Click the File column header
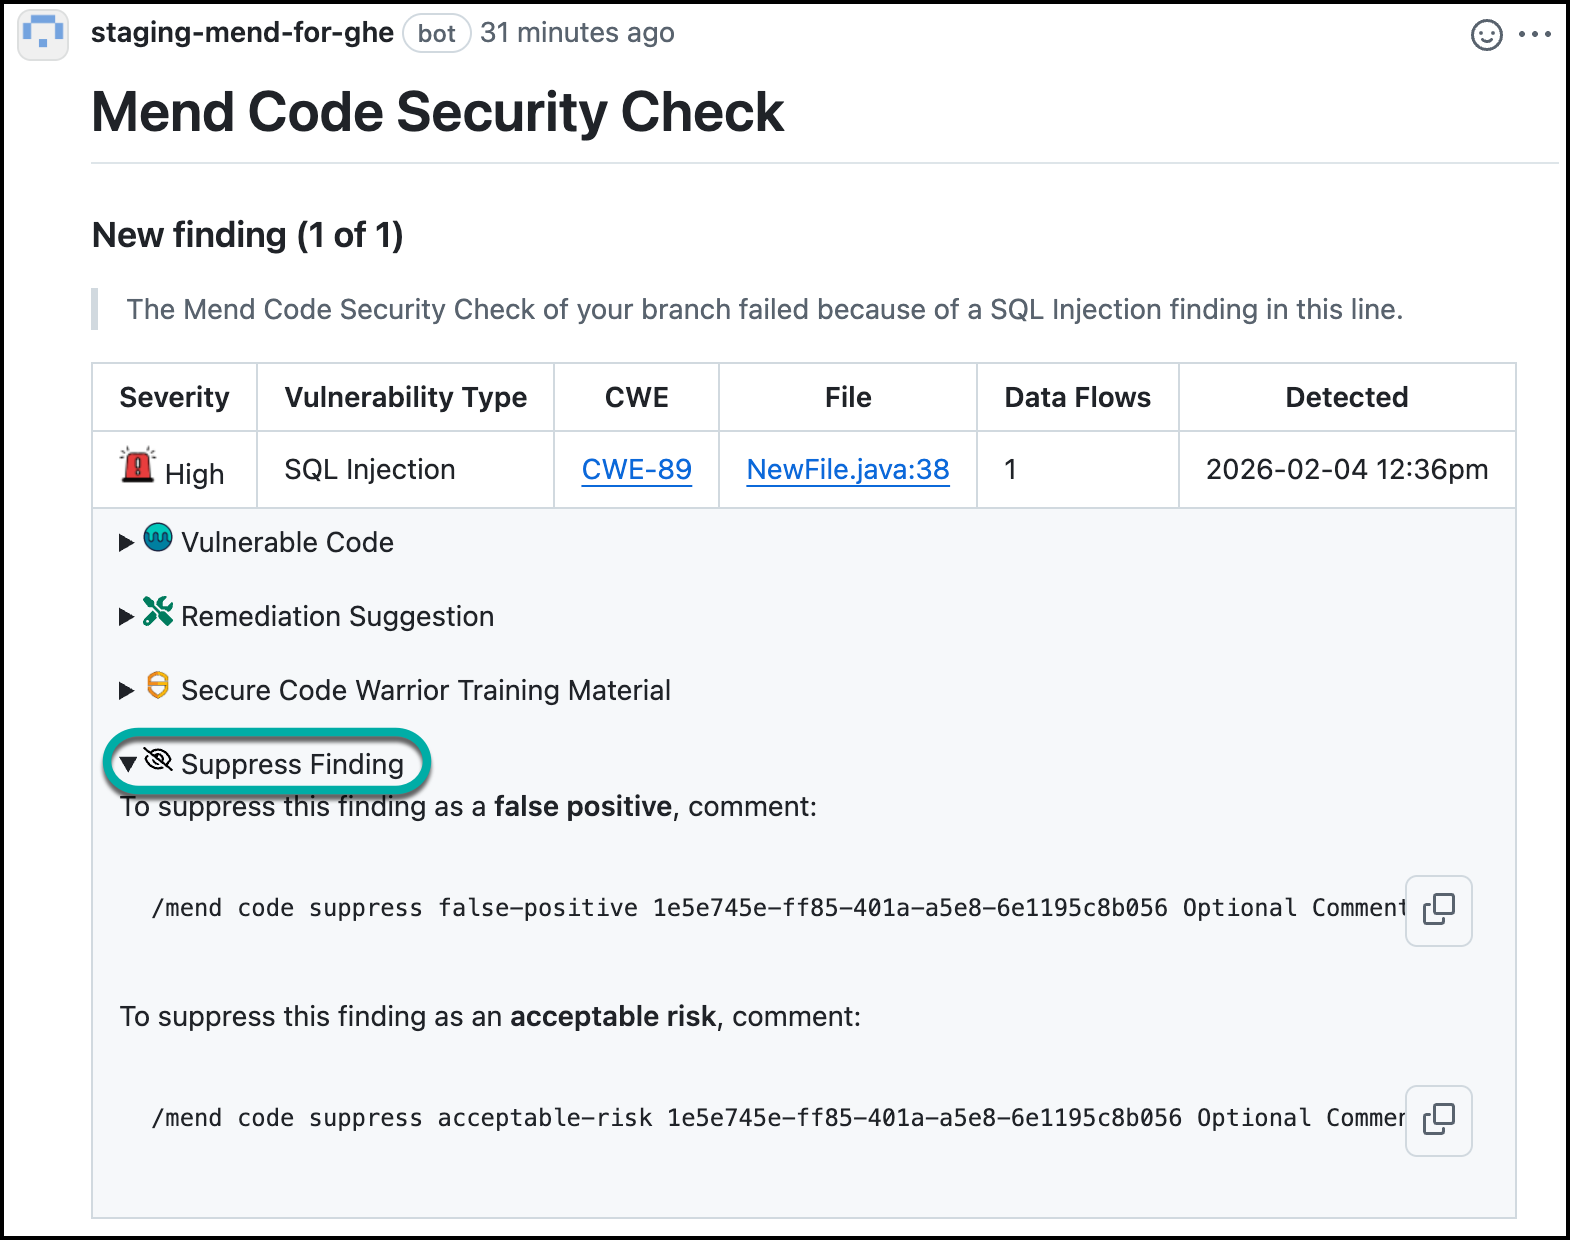The image size is (1570, 1240). pos(848,397)
